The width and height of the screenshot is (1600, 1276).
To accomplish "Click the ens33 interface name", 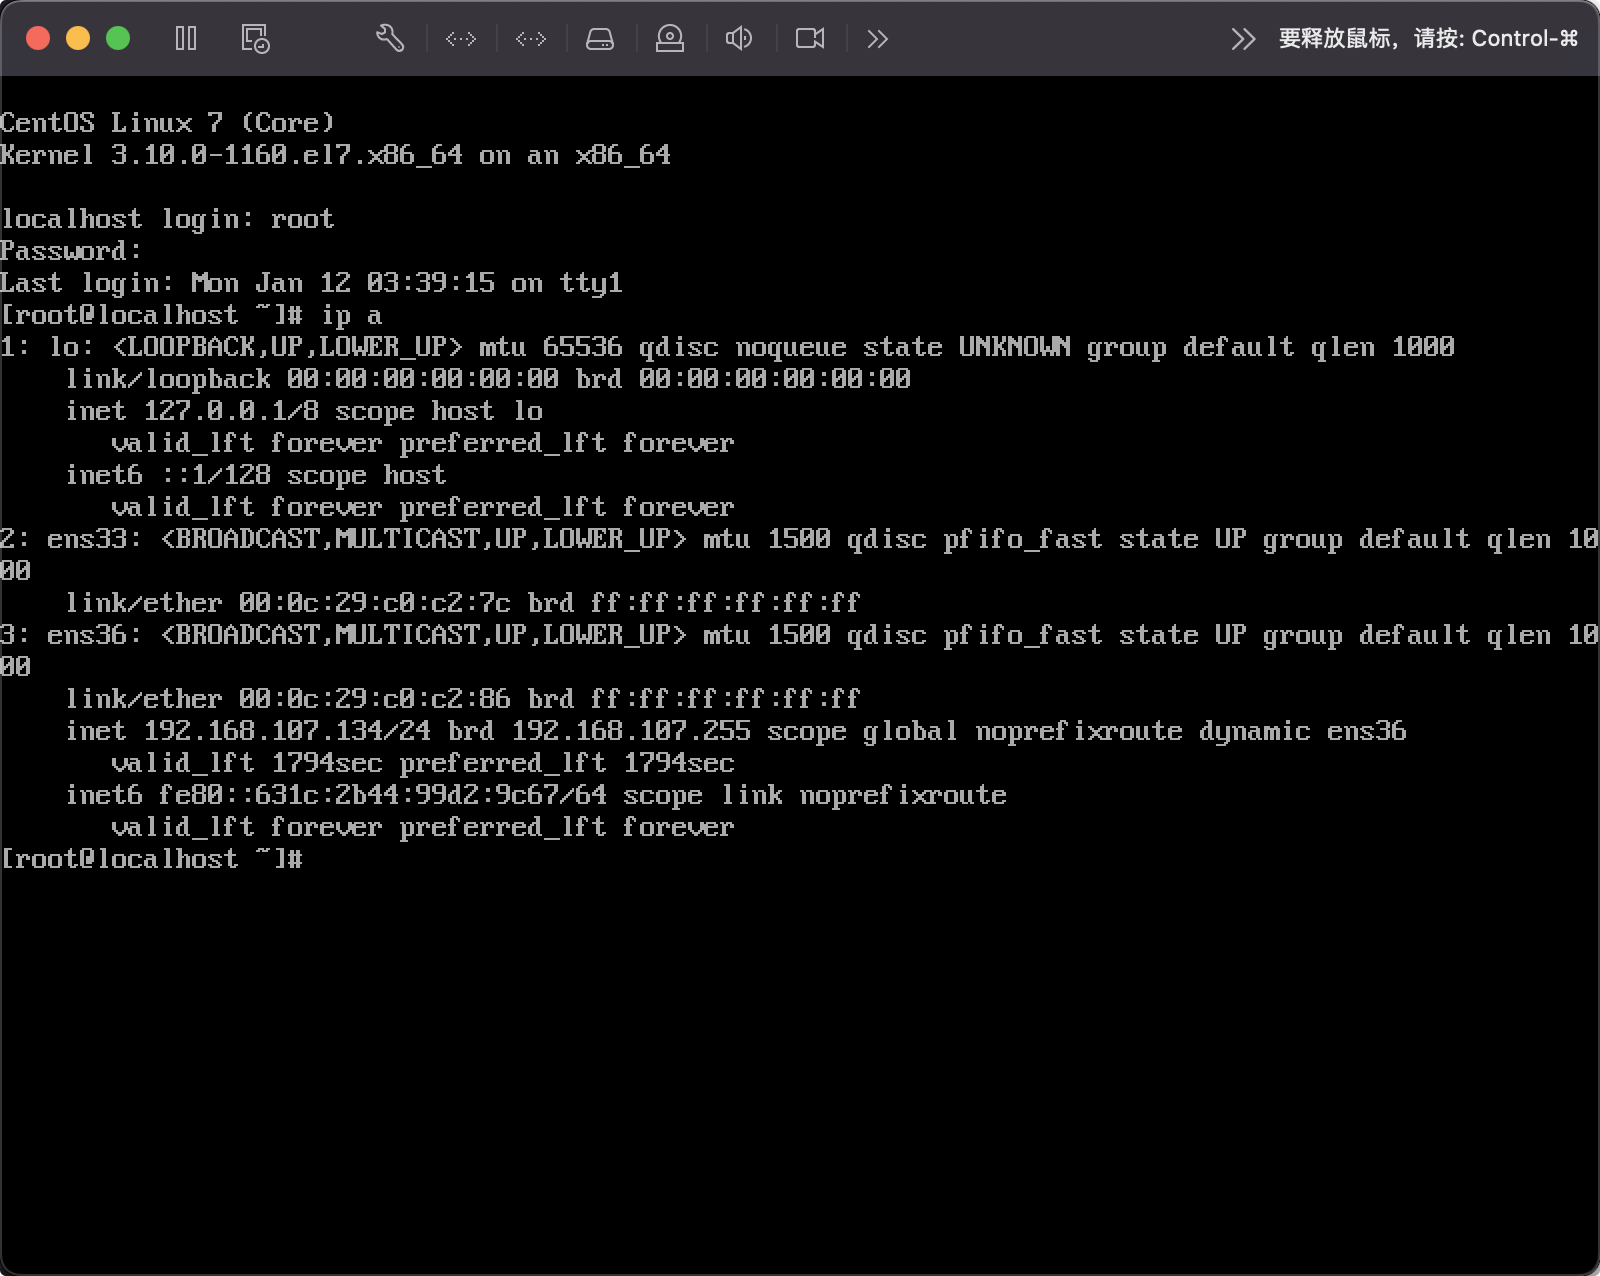I will [87, 539].
